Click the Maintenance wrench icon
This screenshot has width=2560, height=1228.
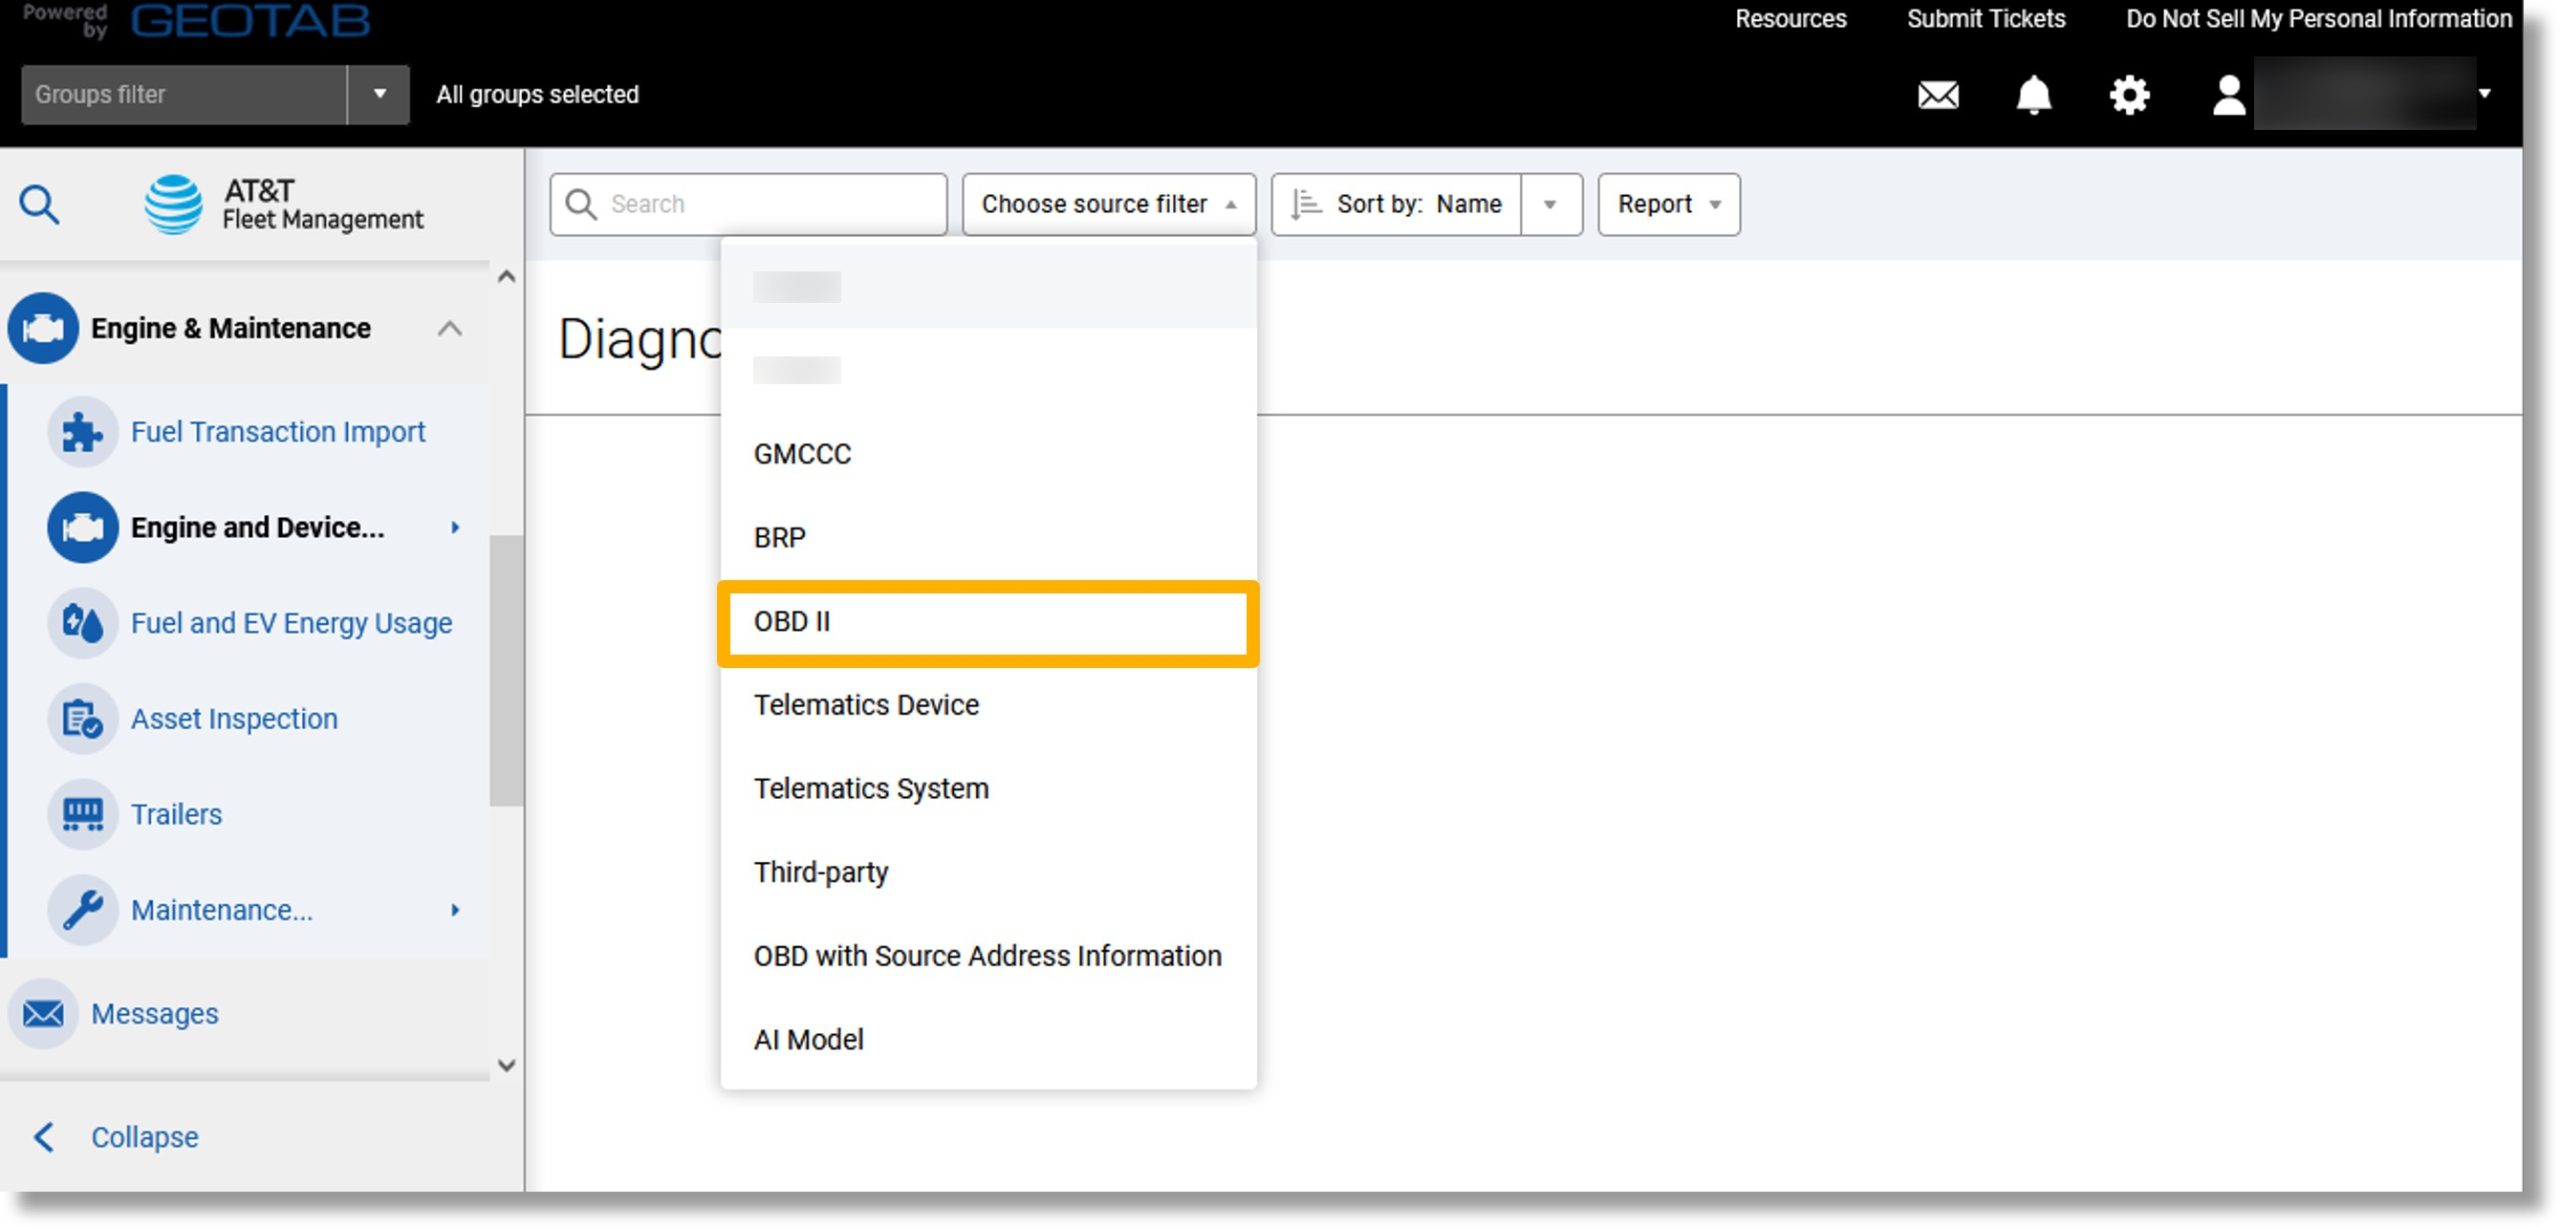(82, 910)
